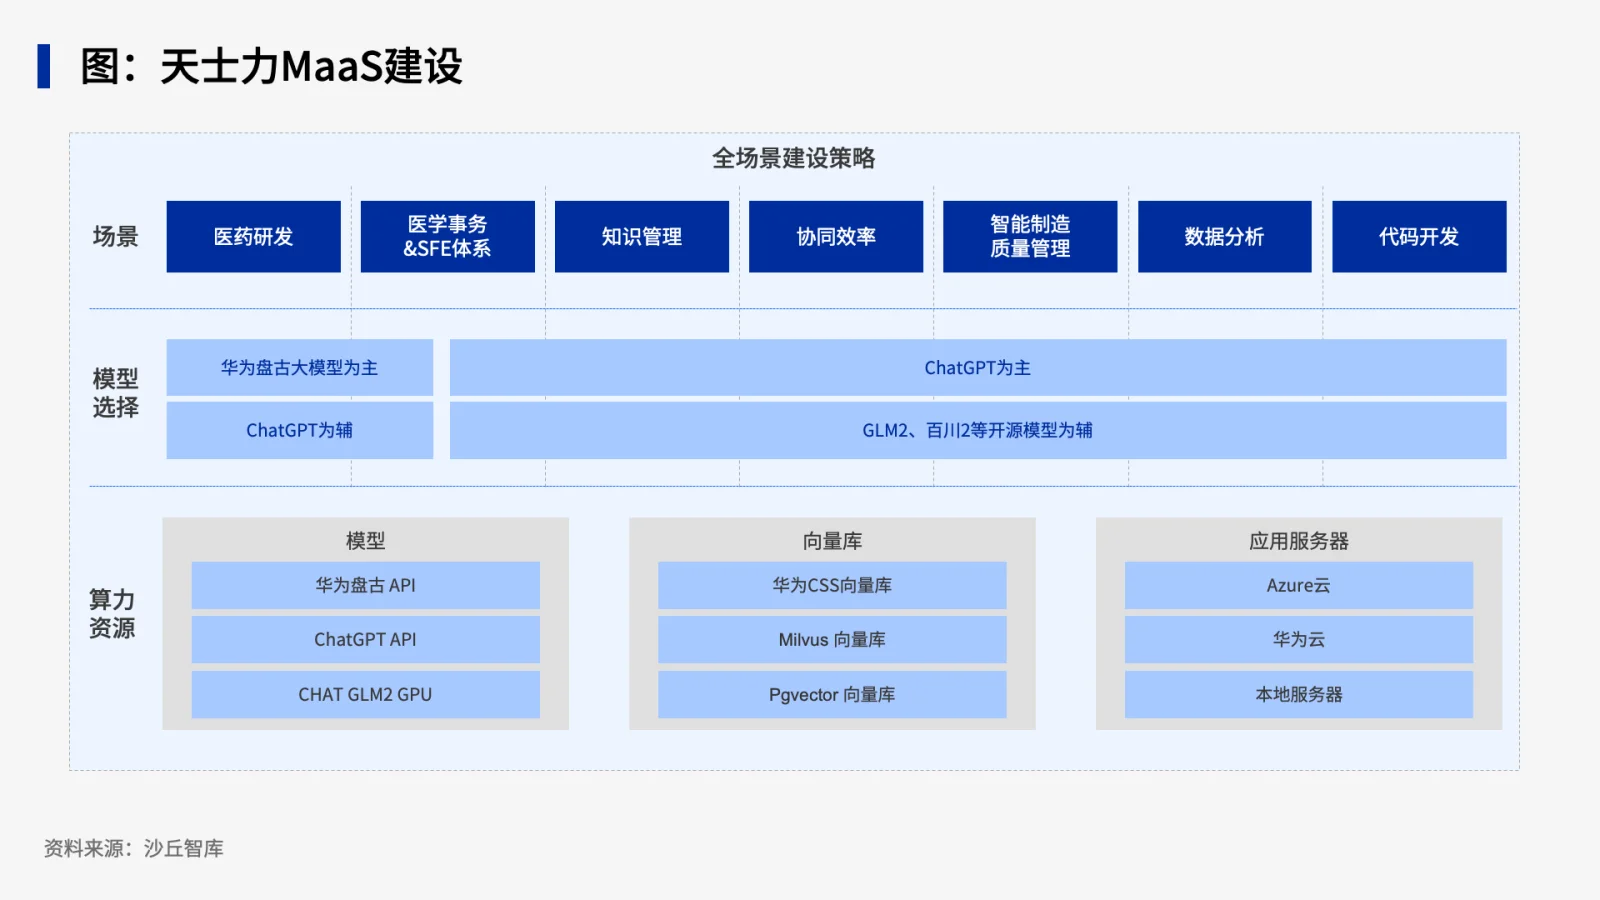Screen dimensions: 1600x900
Task: Select the 数据分析 scenario box
Action: (1224, 237)
